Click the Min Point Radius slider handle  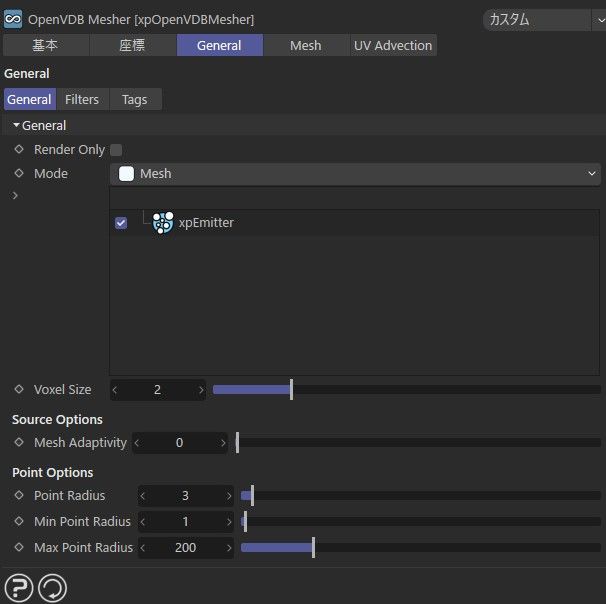coord(245,521)
